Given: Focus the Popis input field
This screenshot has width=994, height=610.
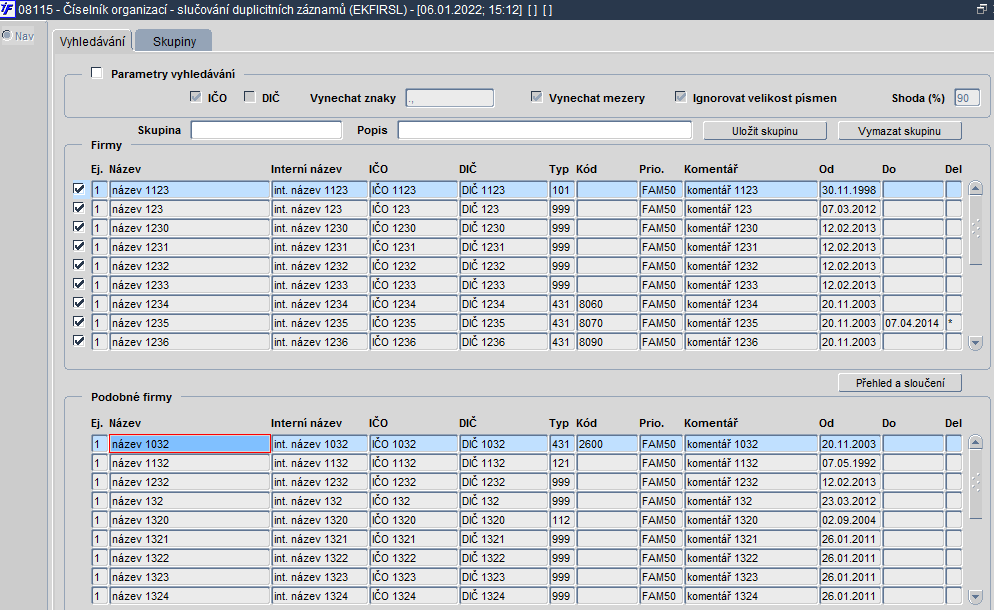Looking at the screenshot, I should coord(545,130).
